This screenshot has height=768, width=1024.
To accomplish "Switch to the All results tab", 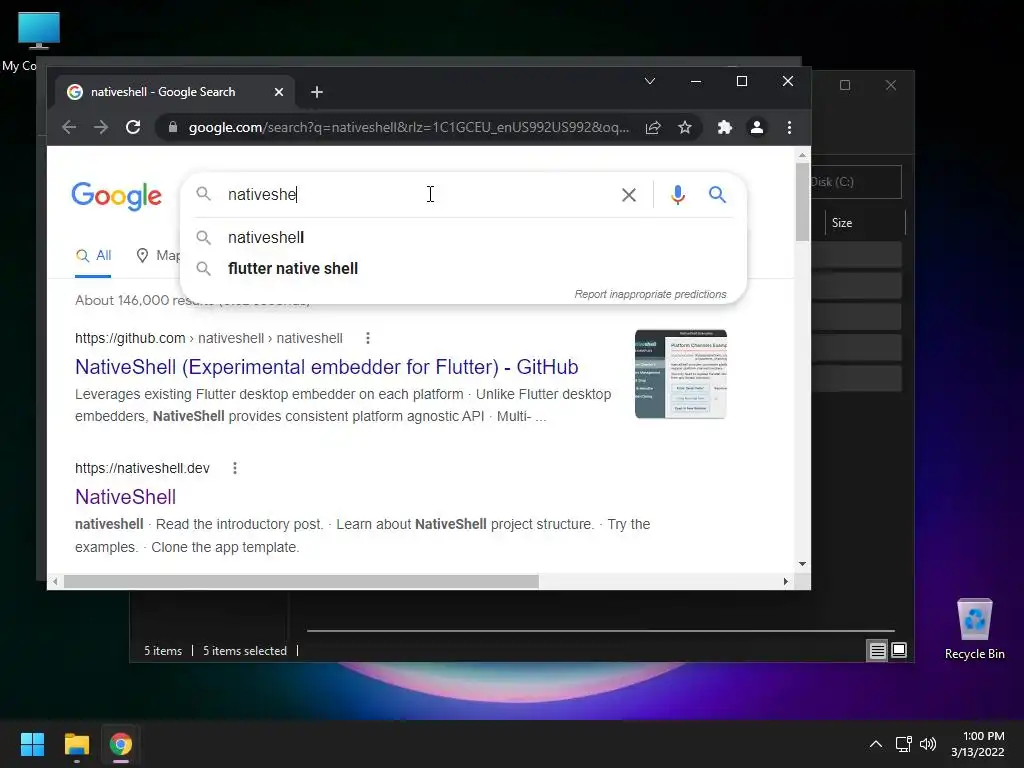I will click(x=93, y=255).
